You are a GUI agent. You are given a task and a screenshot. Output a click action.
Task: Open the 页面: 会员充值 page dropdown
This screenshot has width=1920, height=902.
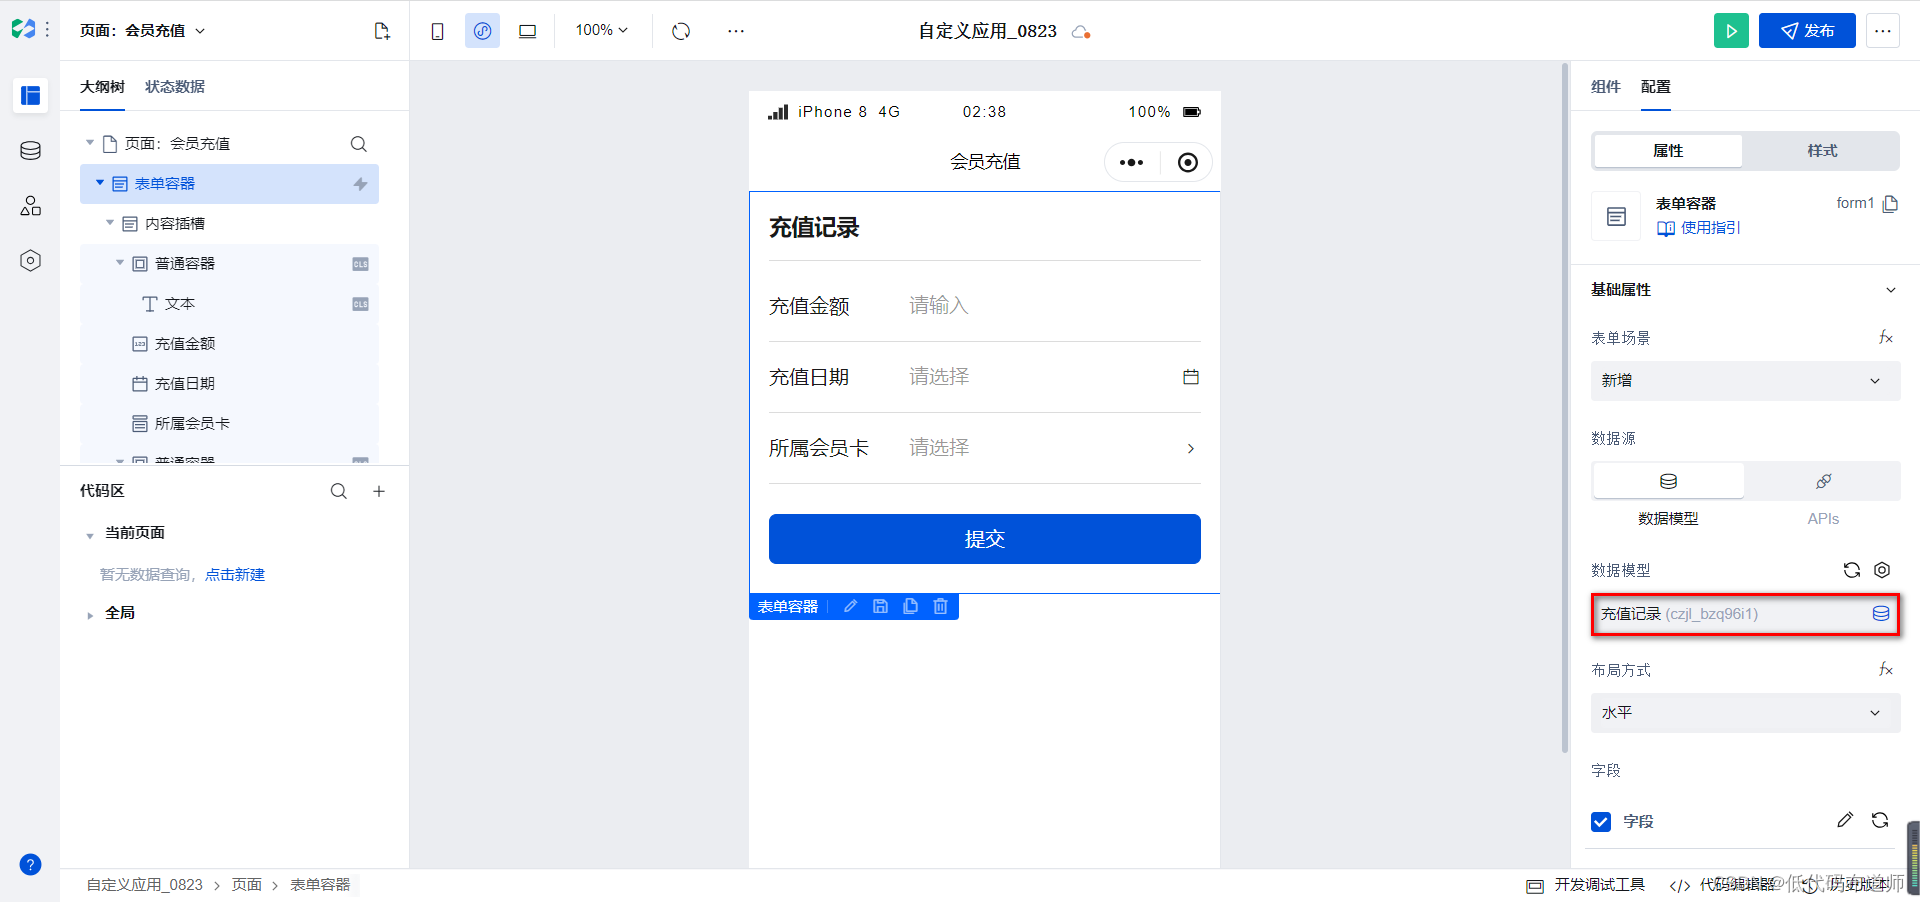(142, 31)
